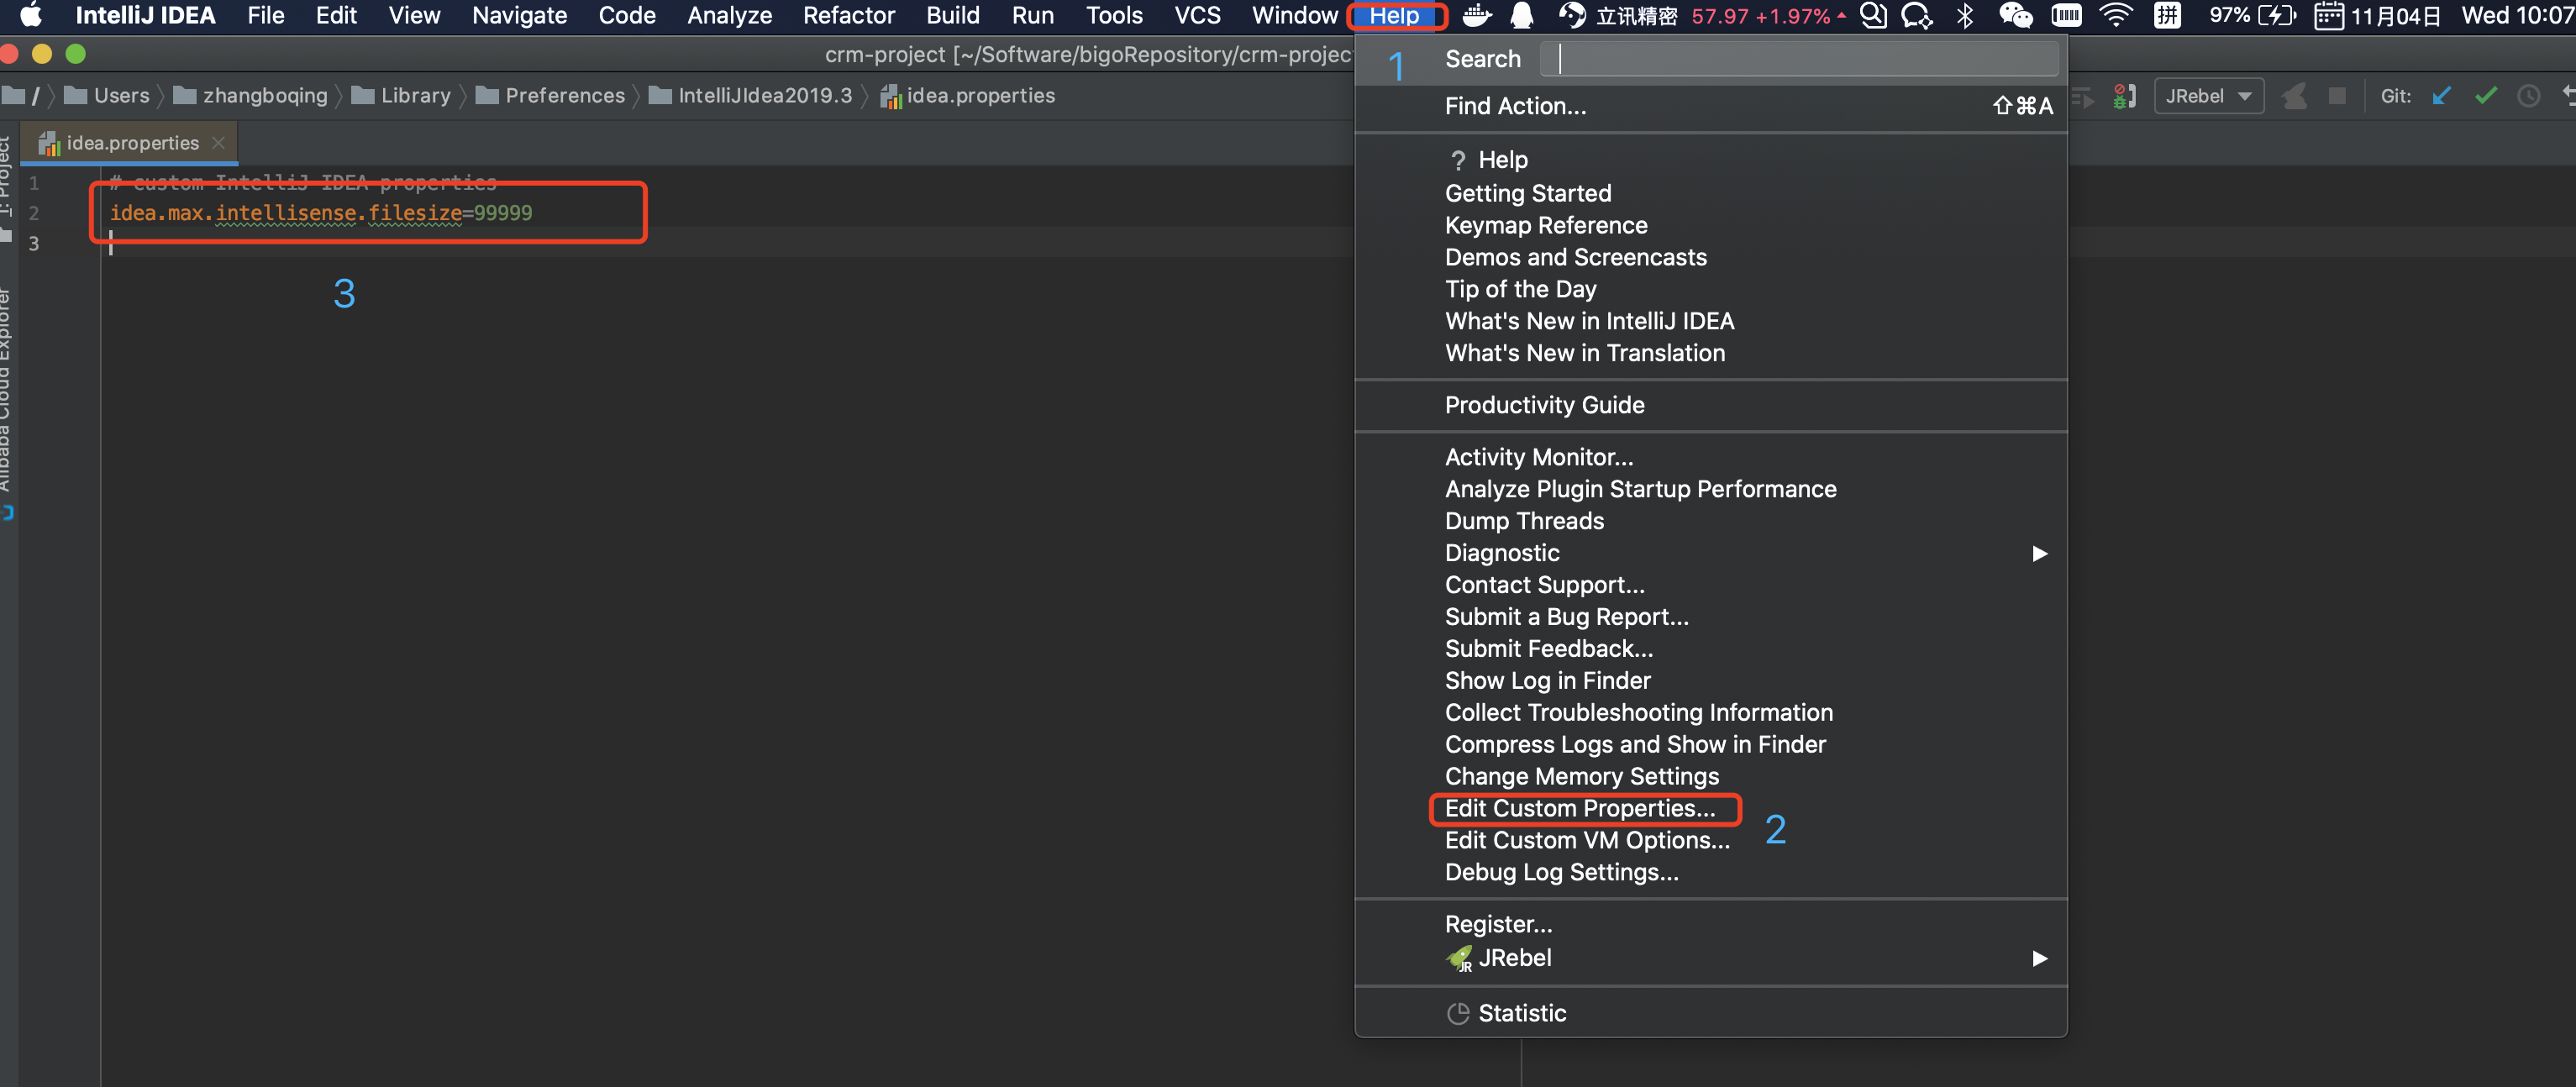Select the remote debug attach icon

(2124, 96)
